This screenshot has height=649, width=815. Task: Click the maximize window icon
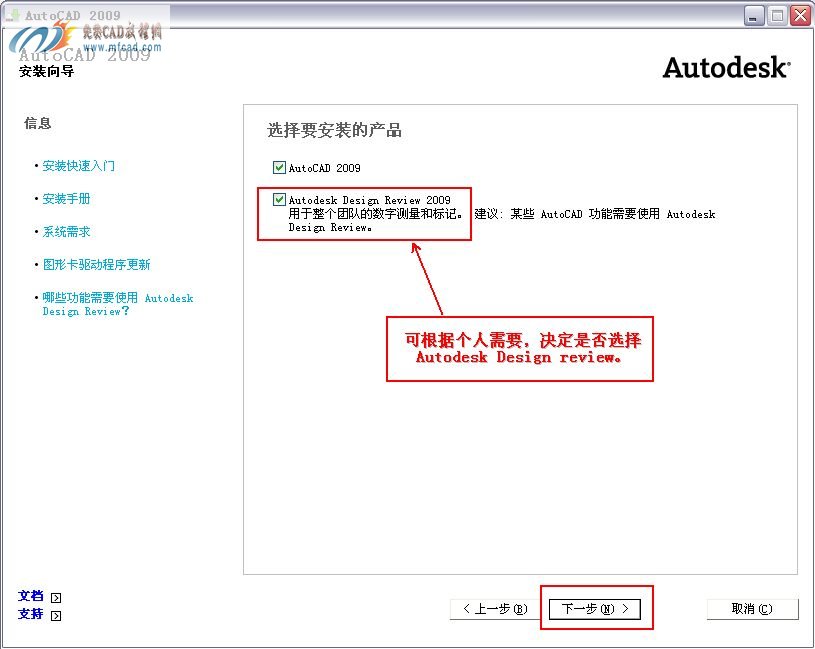(x=778, y=16)
